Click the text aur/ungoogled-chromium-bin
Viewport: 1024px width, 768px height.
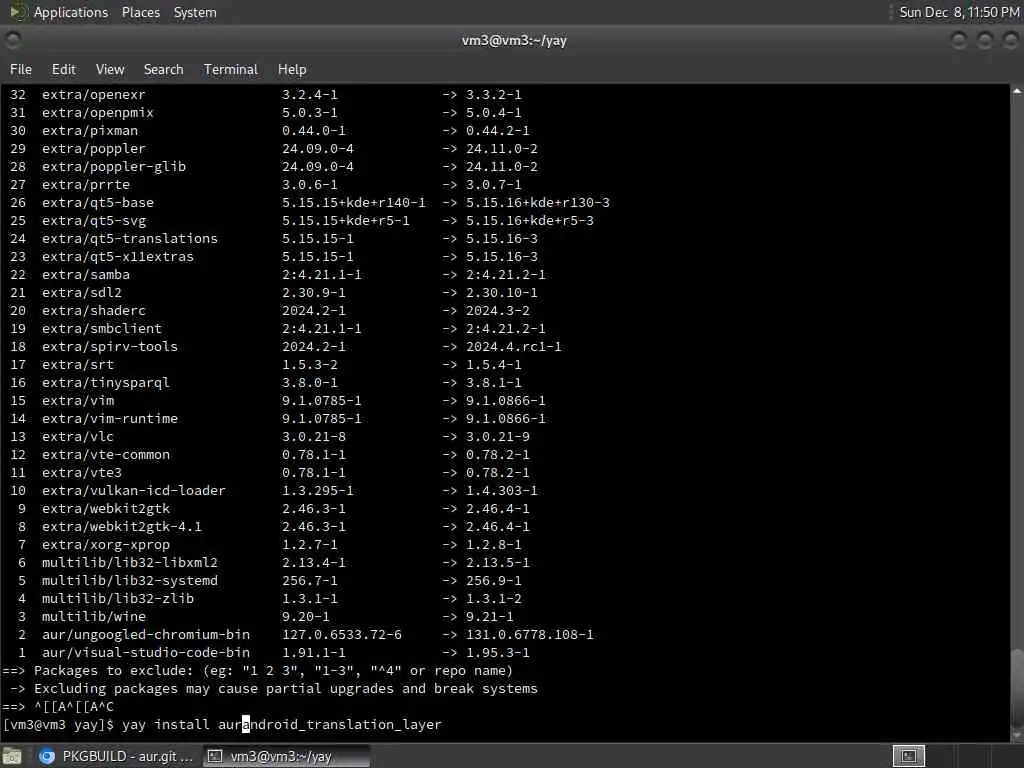[x=146, y=634]
